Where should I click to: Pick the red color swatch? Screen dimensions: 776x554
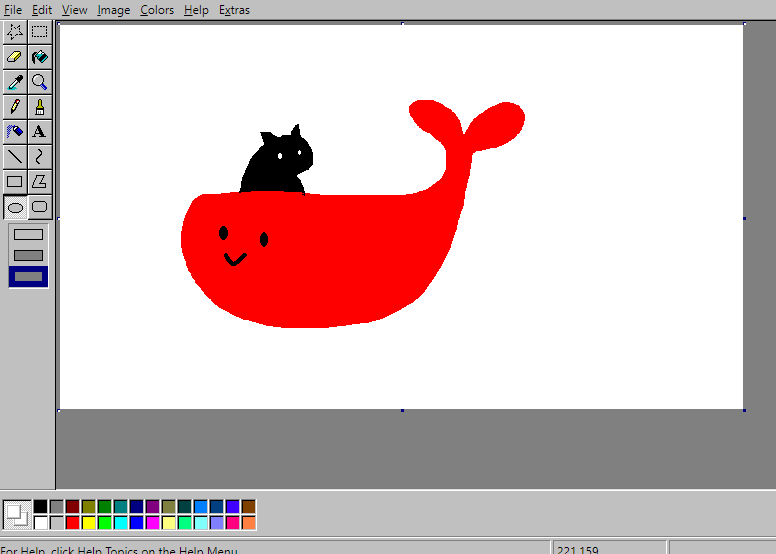click(73, 522)
